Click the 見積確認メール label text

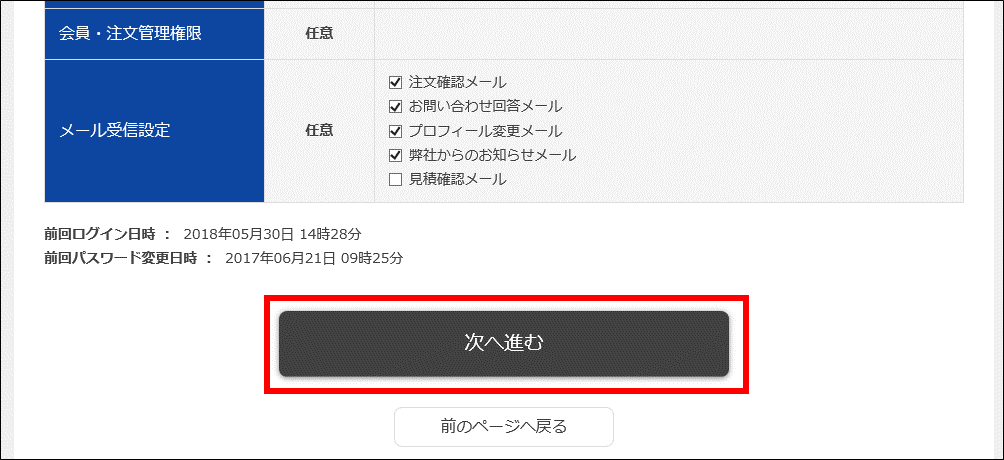(458, 180)
